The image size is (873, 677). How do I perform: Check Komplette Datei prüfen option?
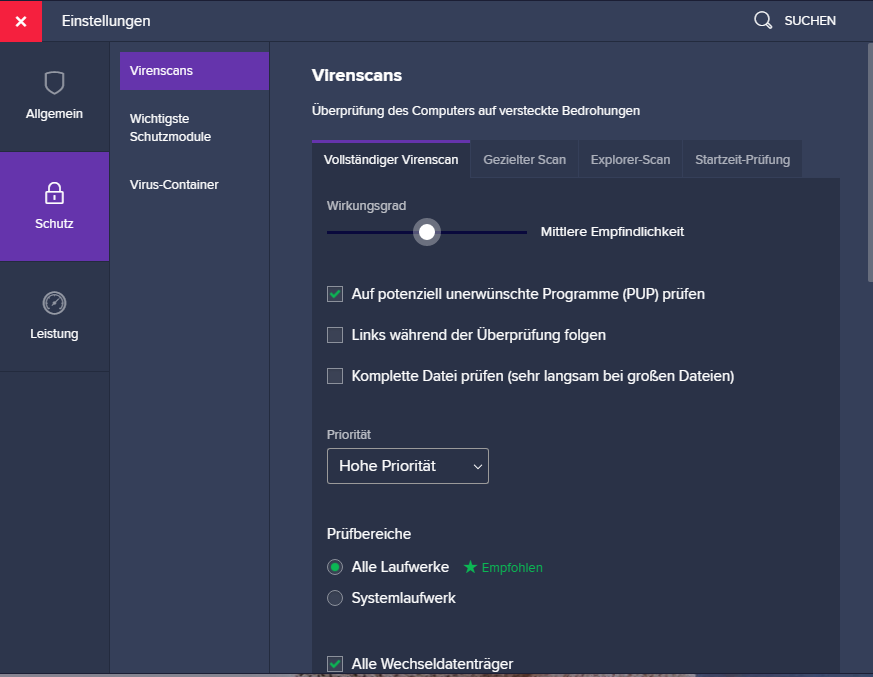pyautogui.click(x=335, y=376)
